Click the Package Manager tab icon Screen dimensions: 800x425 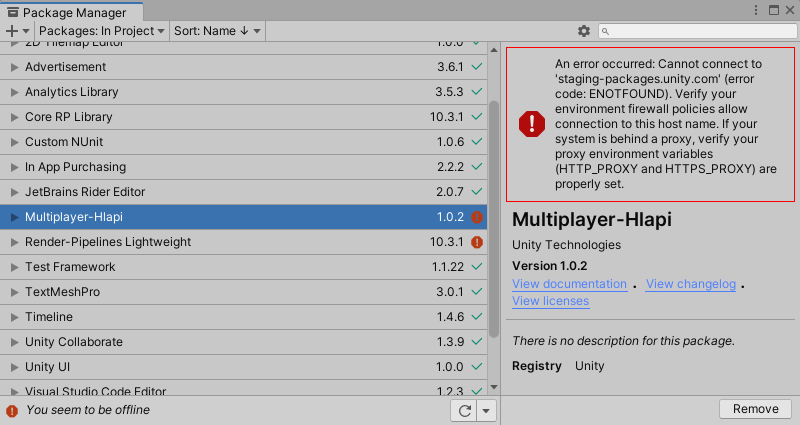[13, 12]
